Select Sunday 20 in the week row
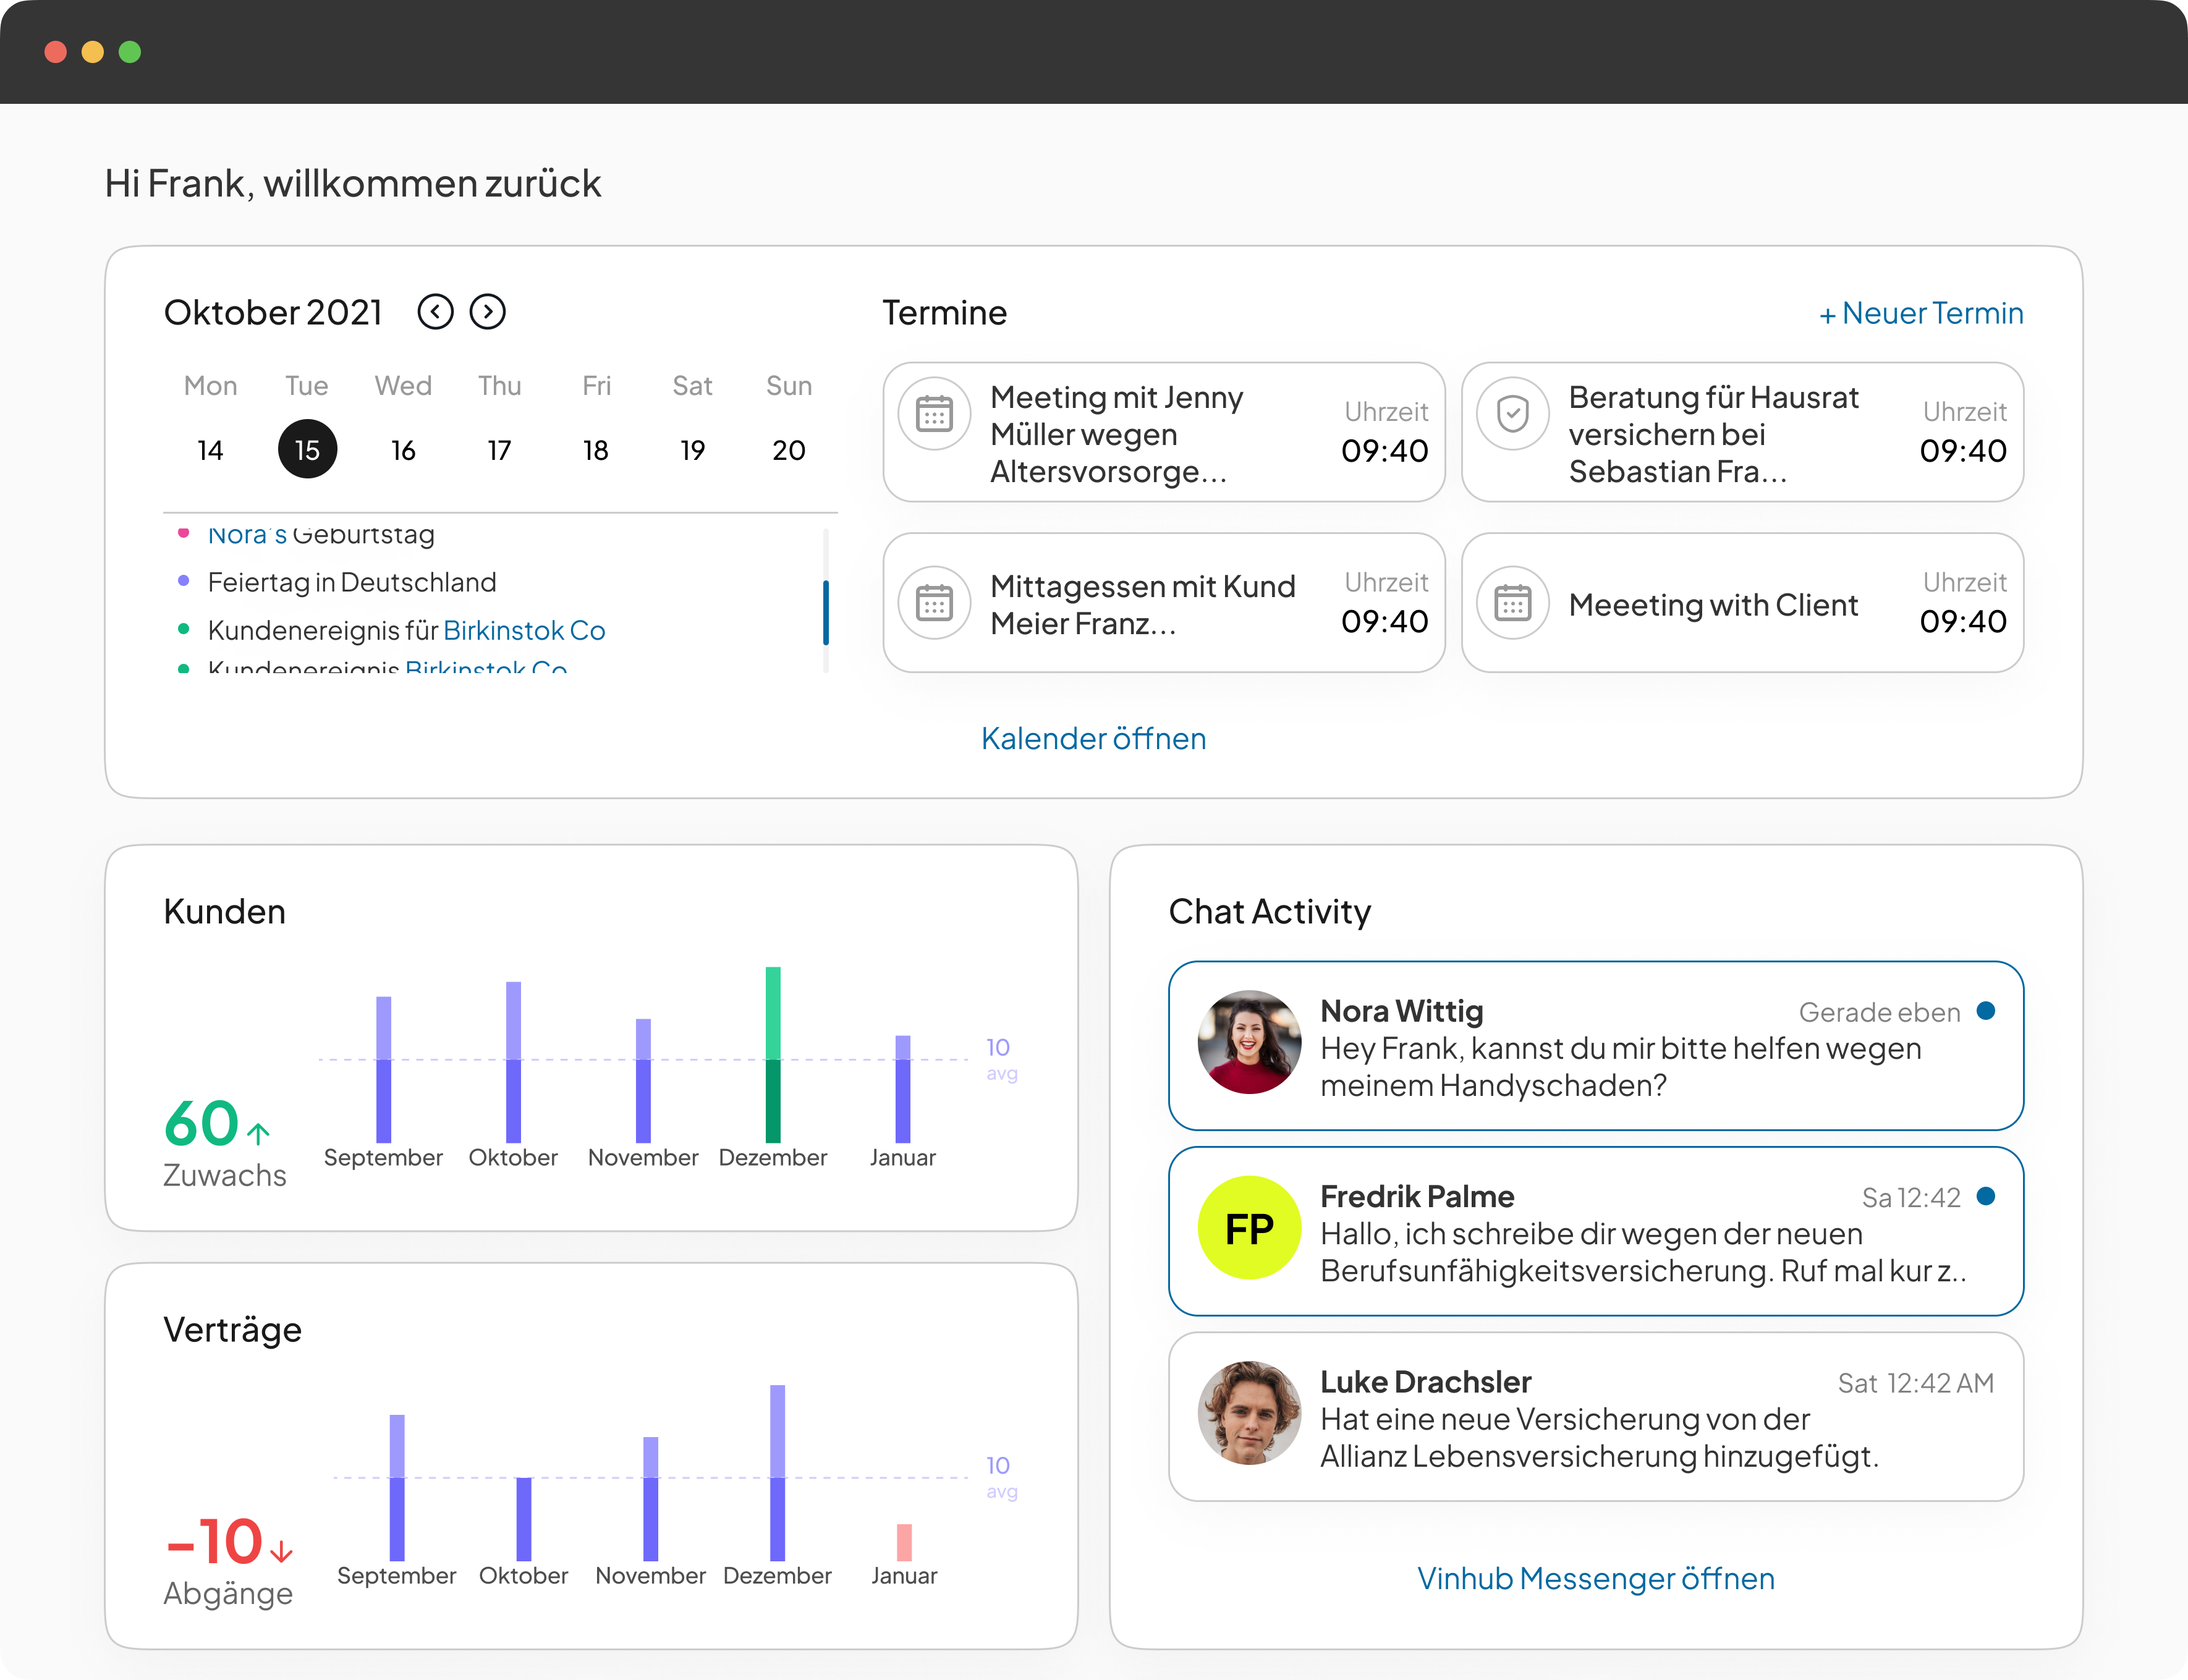 click(x=788, y=450)
